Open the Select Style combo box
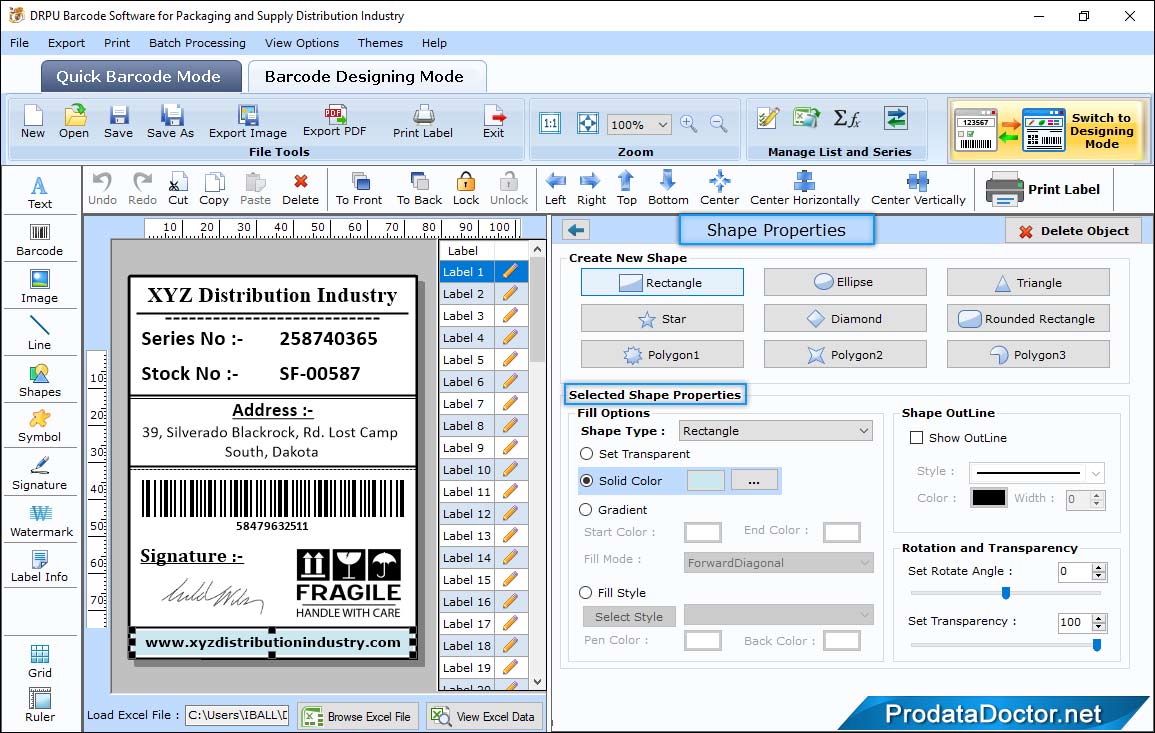 [779, 614]
